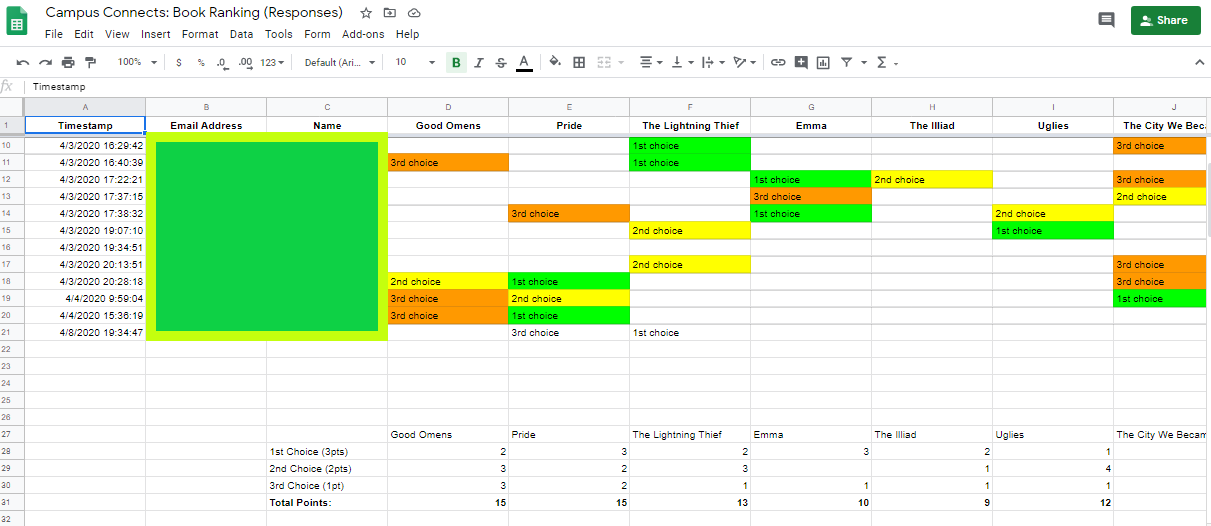Select The Lightning Thief header cell

690,126
